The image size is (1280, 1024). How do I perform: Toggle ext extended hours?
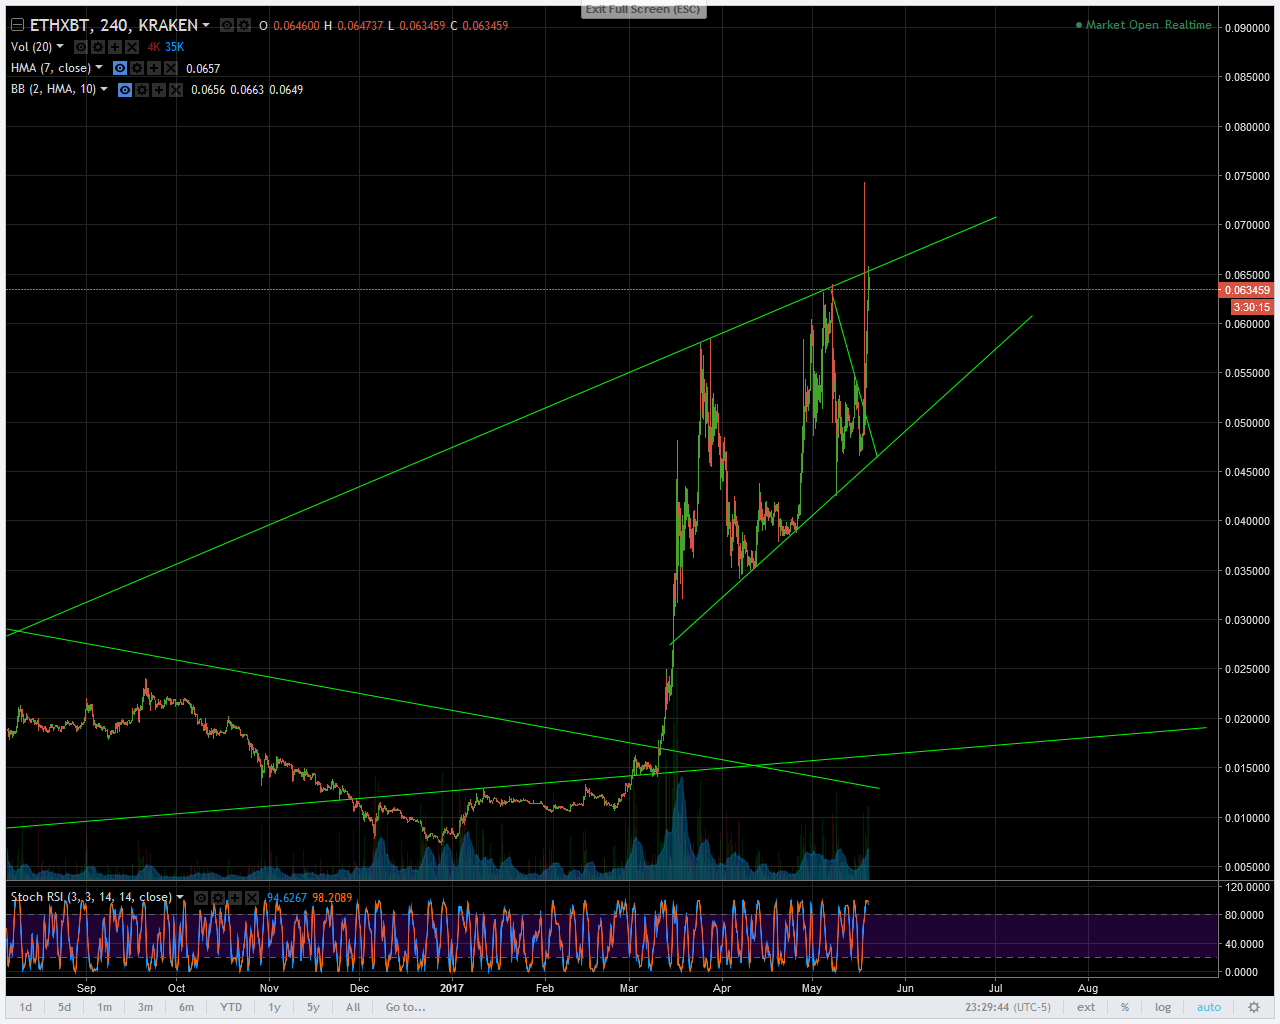coord(1086,1007)
